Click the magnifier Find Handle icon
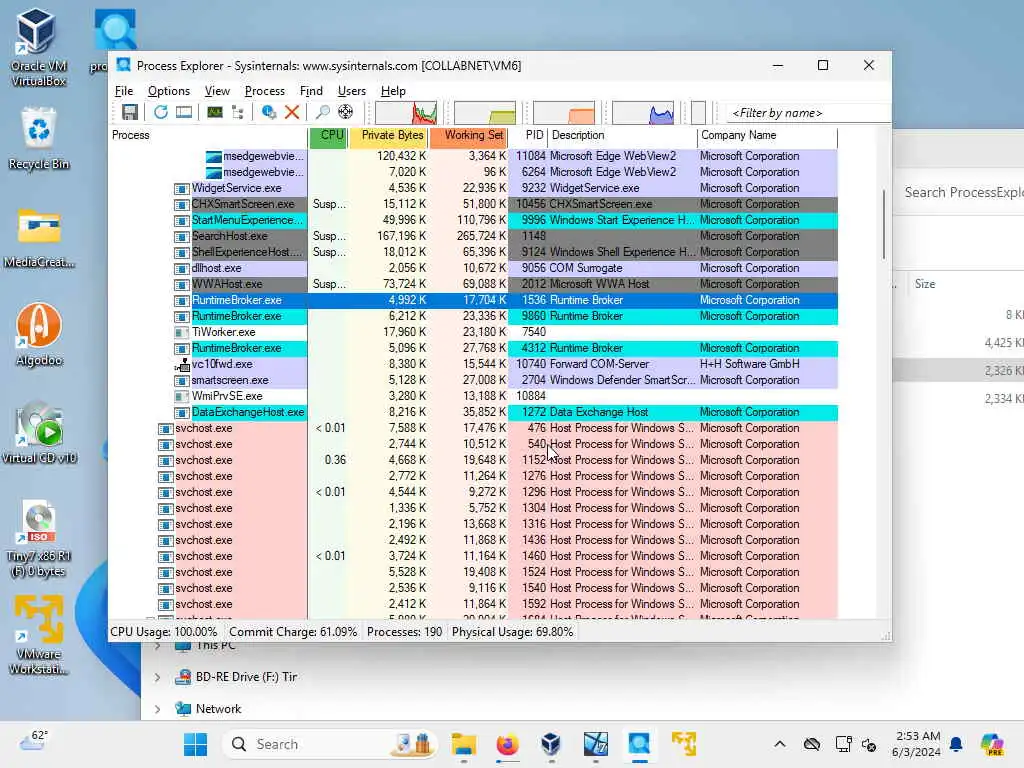This screenshot has height=768, width=1024. [322, 112]
